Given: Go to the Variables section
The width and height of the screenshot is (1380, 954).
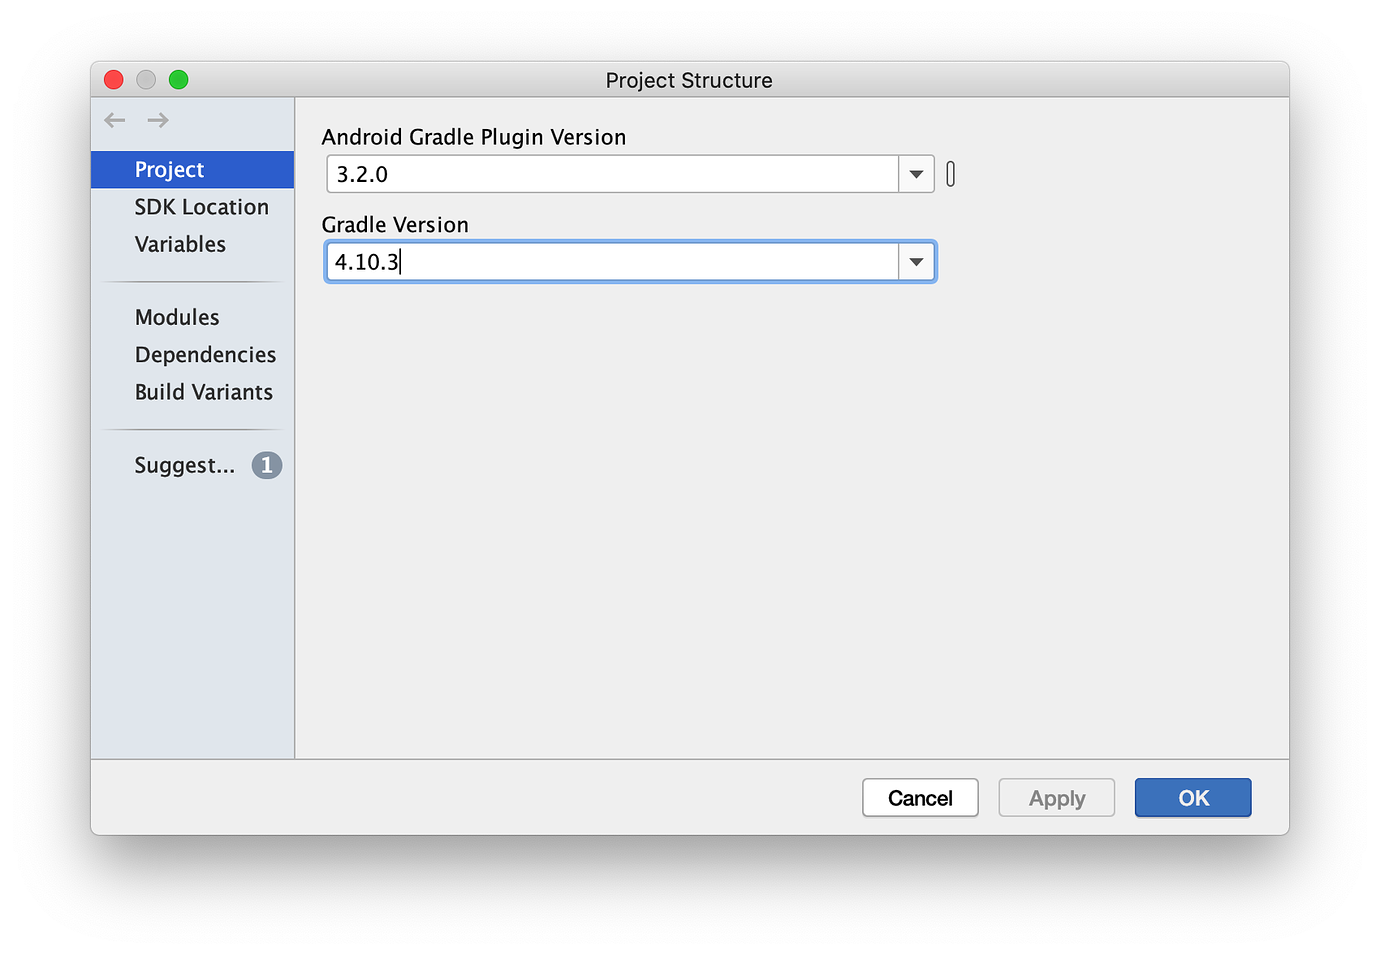Looking at the screenshot, I should click(180, 244).
